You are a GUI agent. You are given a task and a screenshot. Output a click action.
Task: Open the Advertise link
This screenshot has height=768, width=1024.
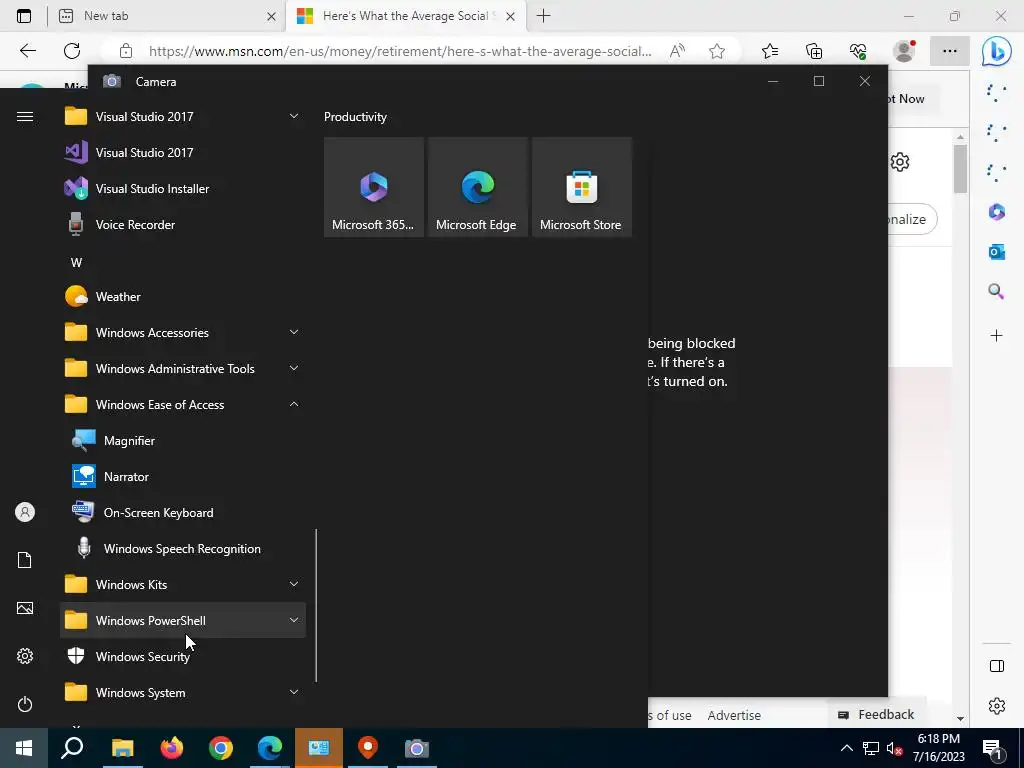pos(734,715)
